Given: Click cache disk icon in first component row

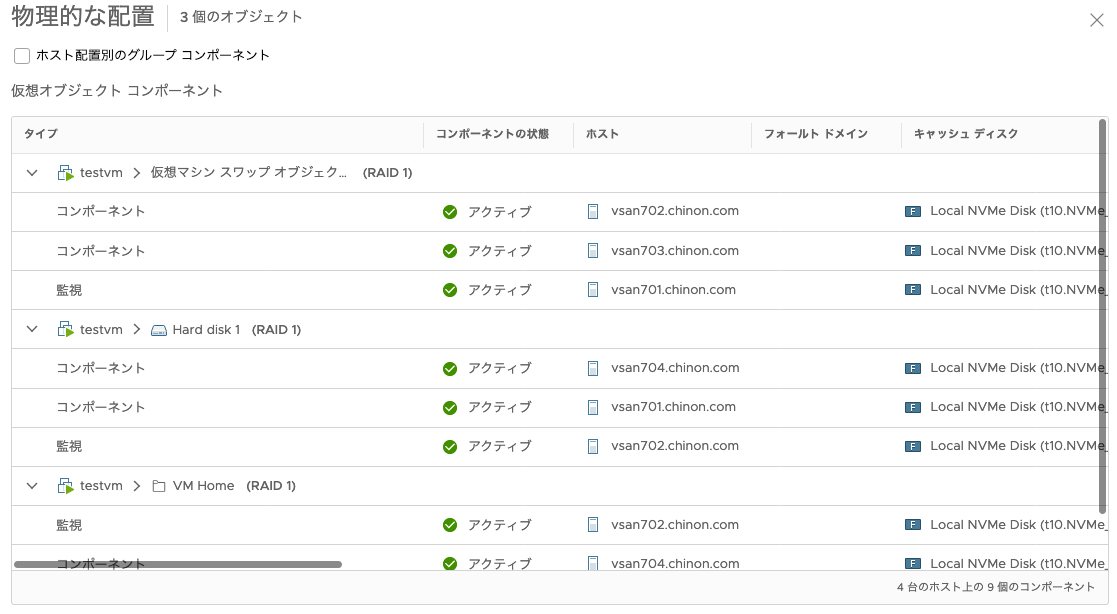Looking at the screenshot, I should pyautogui.click(x=912, y=212).
